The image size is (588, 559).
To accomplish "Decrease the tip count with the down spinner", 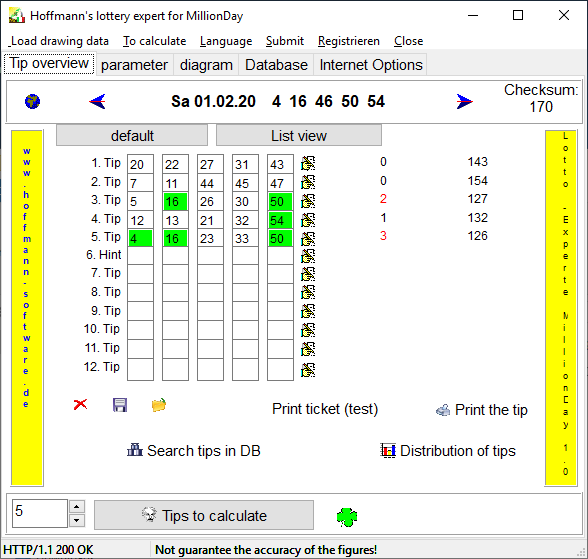I will [x=77, y=520].
